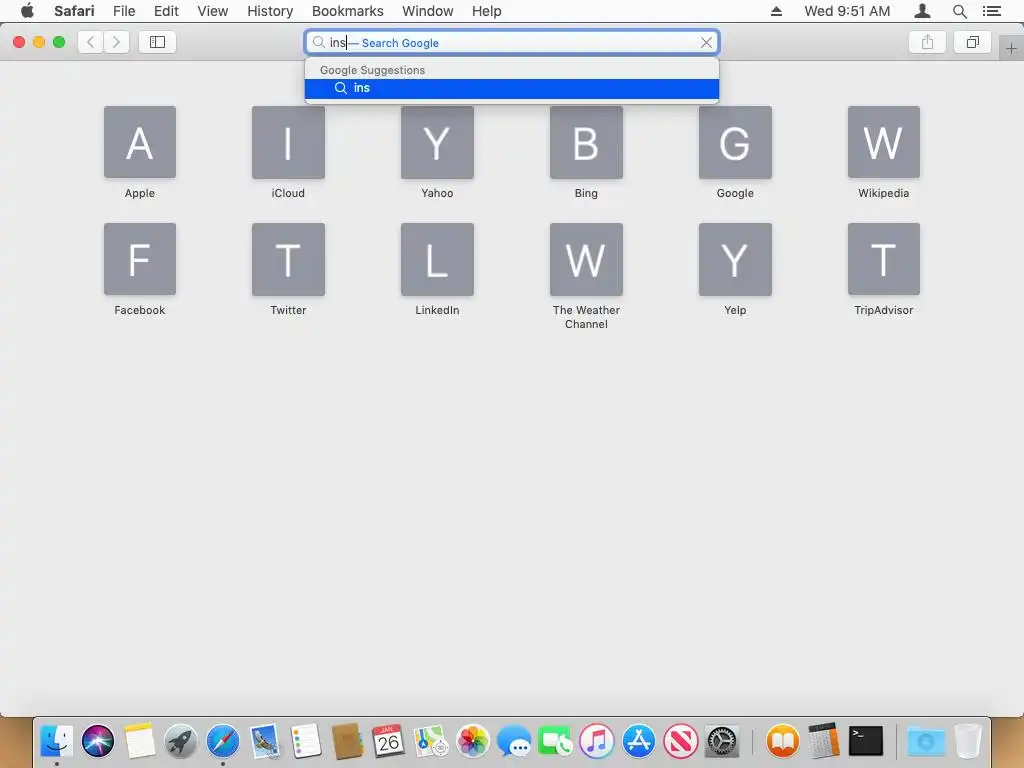This screenshot has height=768, width=1024.
Task: Open Notes from the Dock
Action: click(x=139, y=741)
